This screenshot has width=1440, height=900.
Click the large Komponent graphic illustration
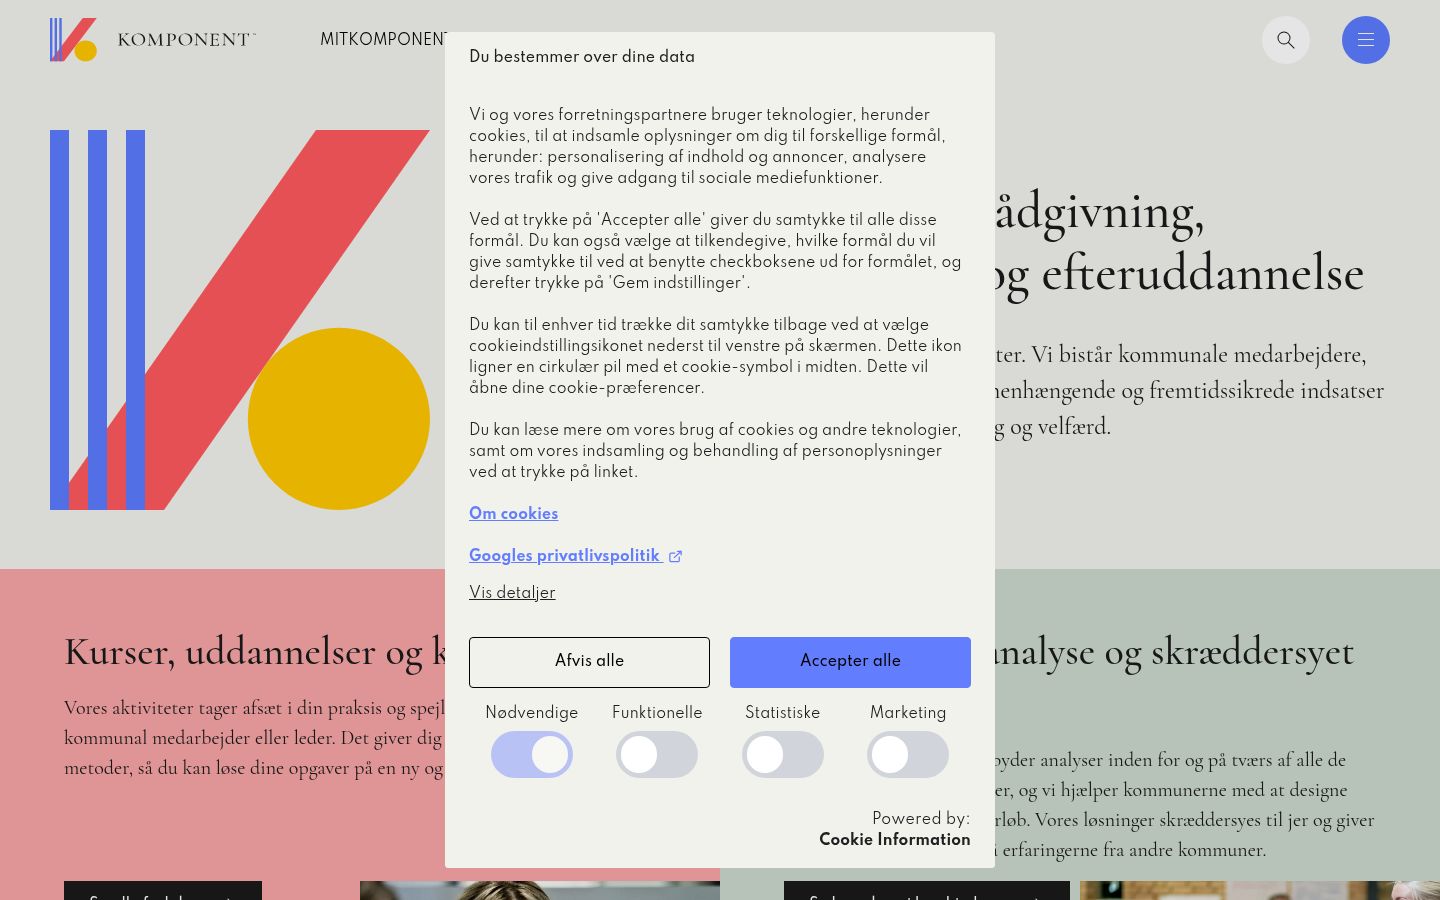coord(240,320)
